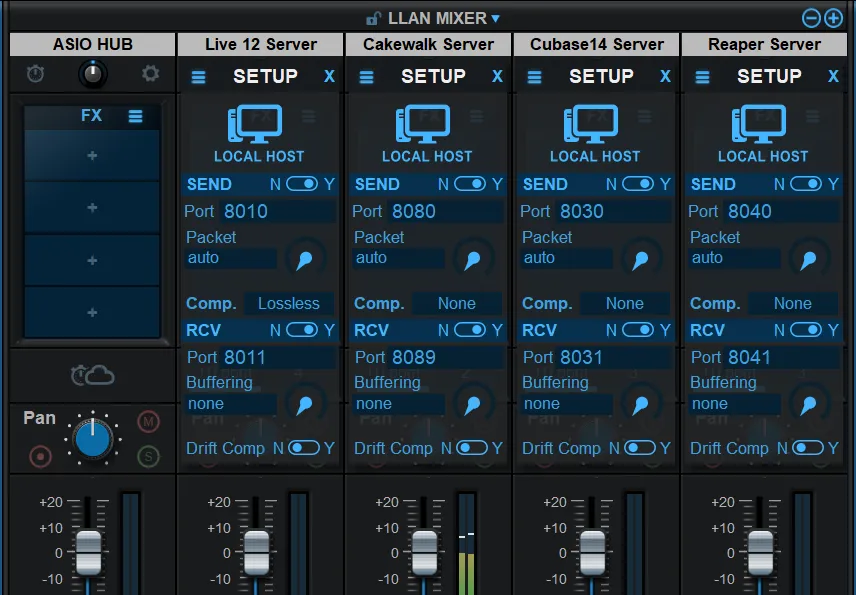Click the Packet knob on Live 12 Server
The width and height of the screenshot is (856, 595).
tap(306, 258)
